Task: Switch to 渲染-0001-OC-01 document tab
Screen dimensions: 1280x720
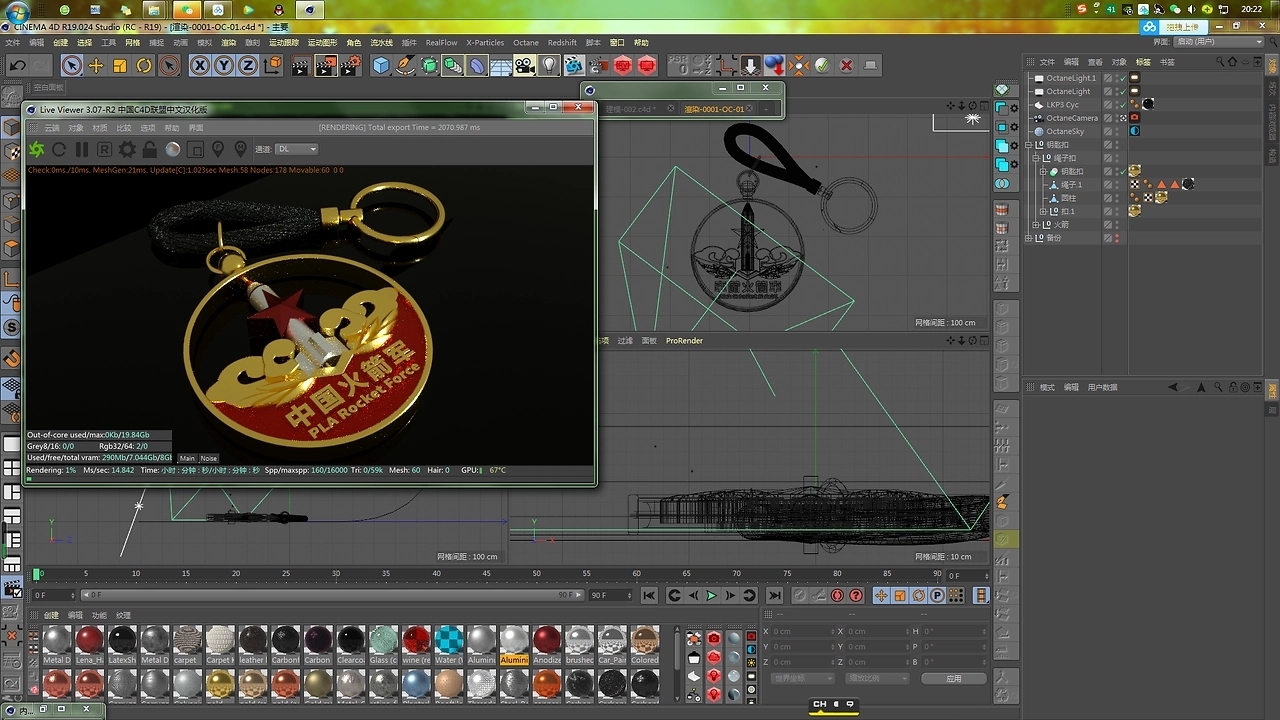Action: [714, 109]
